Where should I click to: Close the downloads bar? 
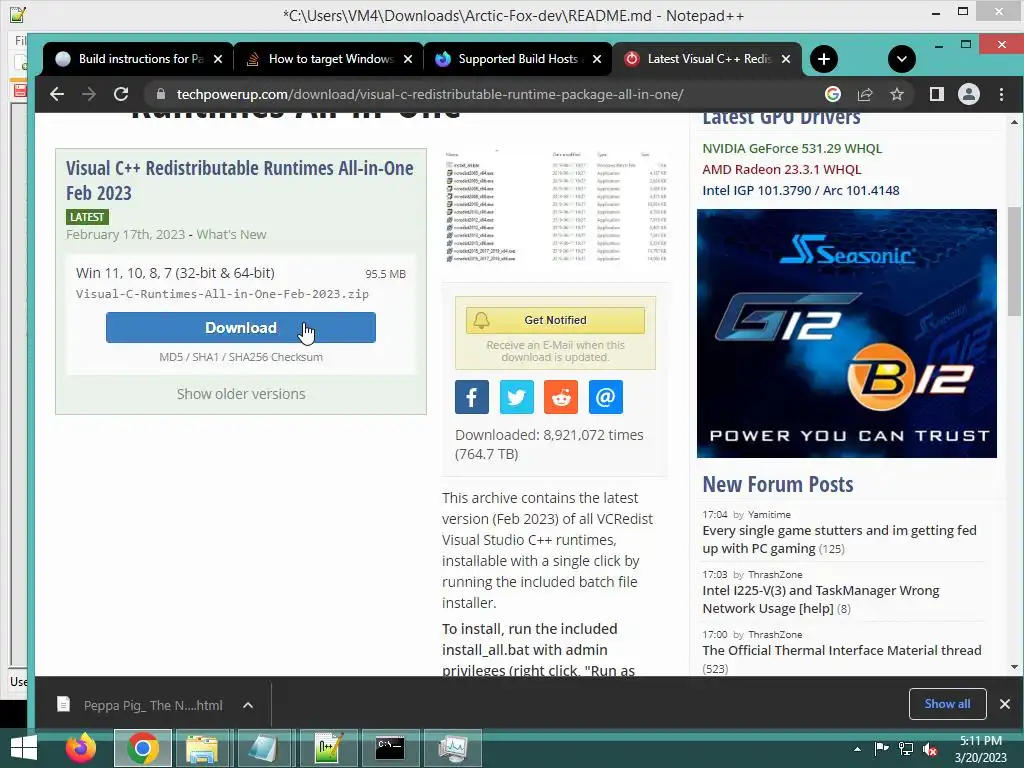pyautogui.click(x=1004, y=704)
